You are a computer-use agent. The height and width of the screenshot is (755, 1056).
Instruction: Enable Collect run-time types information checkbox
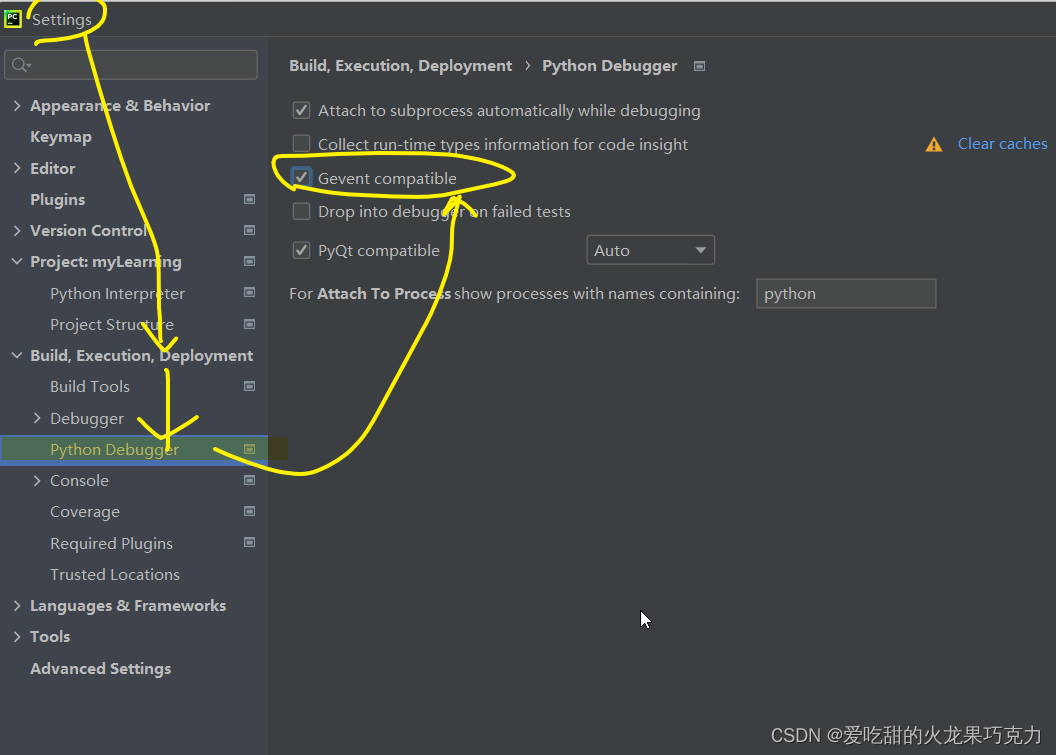(x=302, y=143)
